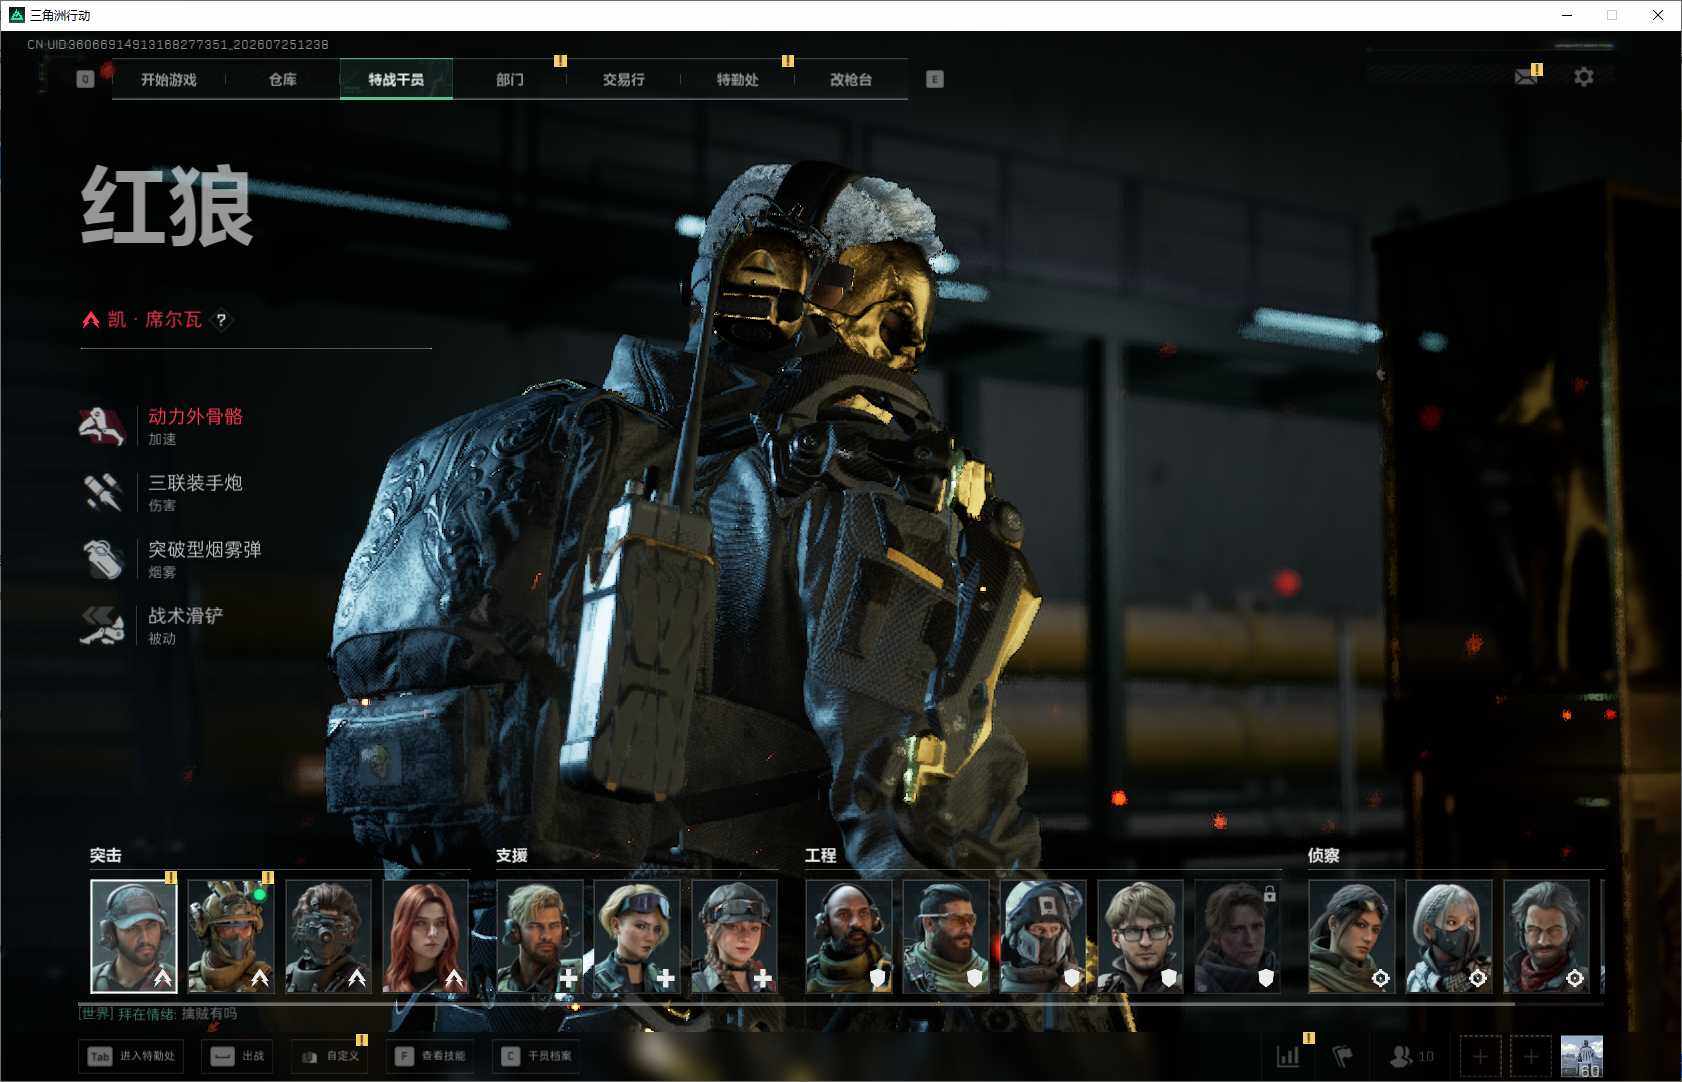Select the 战术滑铲 passive skill icon

pos(102,625)
